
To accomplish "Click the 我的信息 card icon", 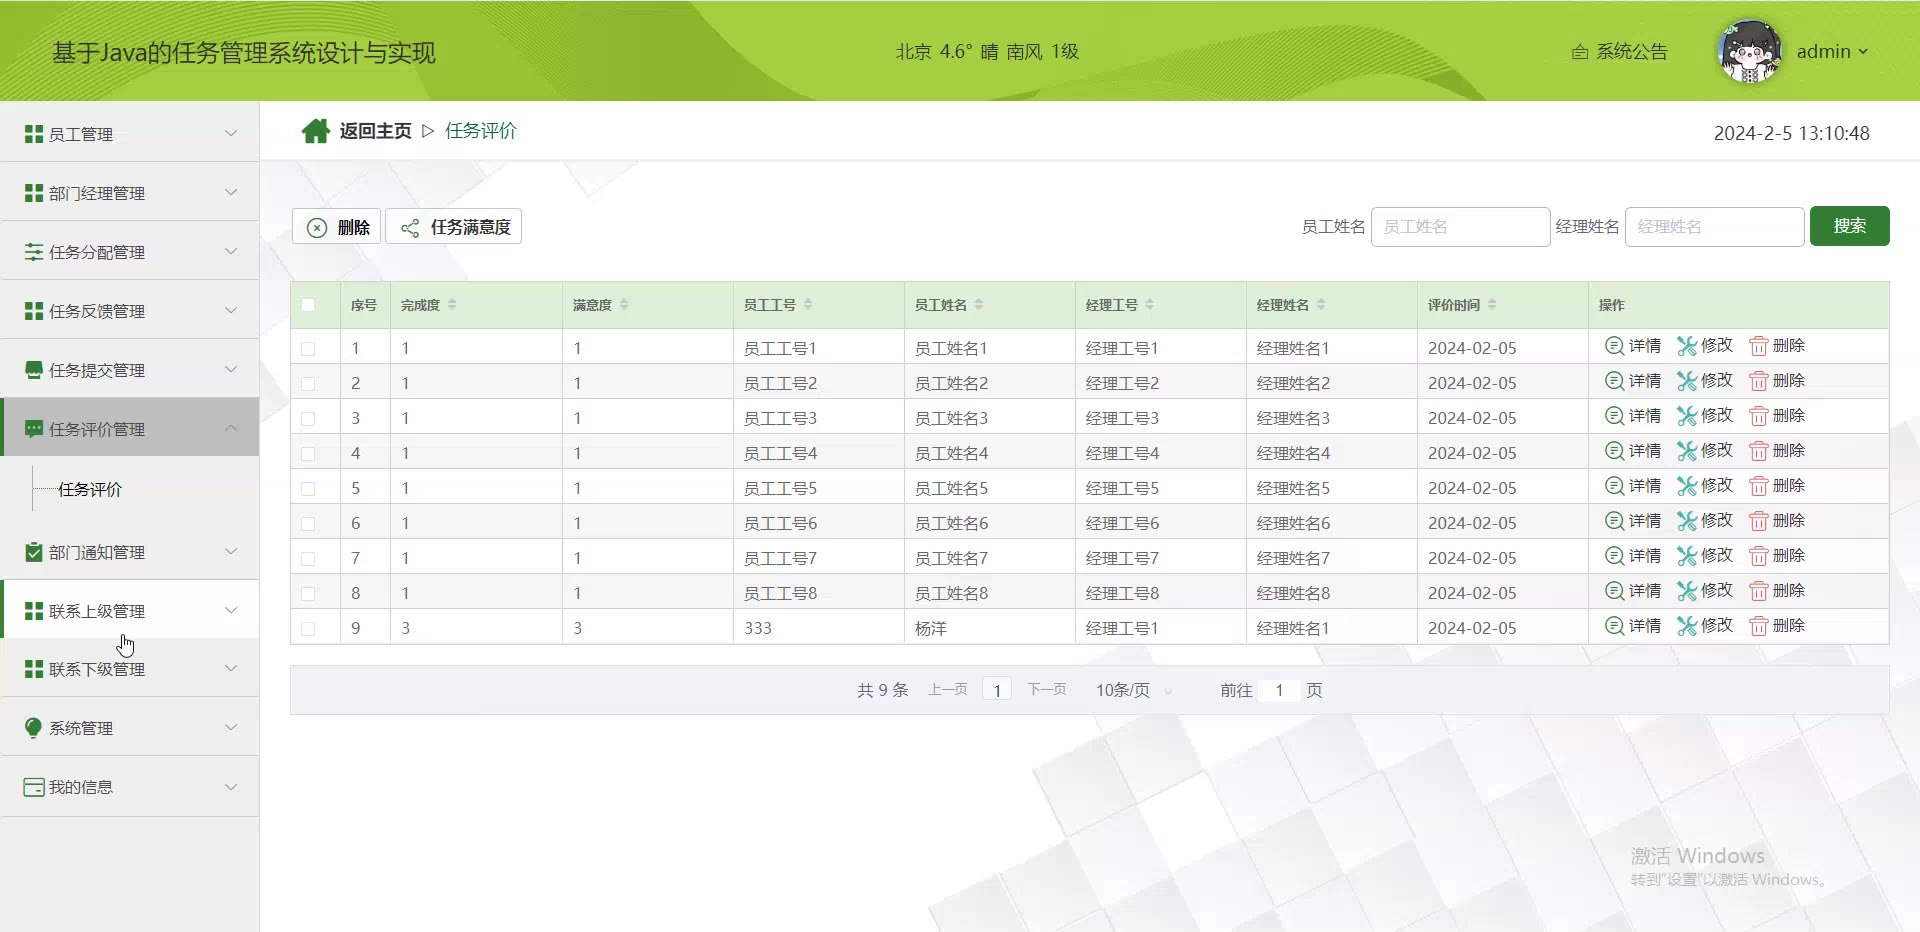I will [x=34, y=787].
